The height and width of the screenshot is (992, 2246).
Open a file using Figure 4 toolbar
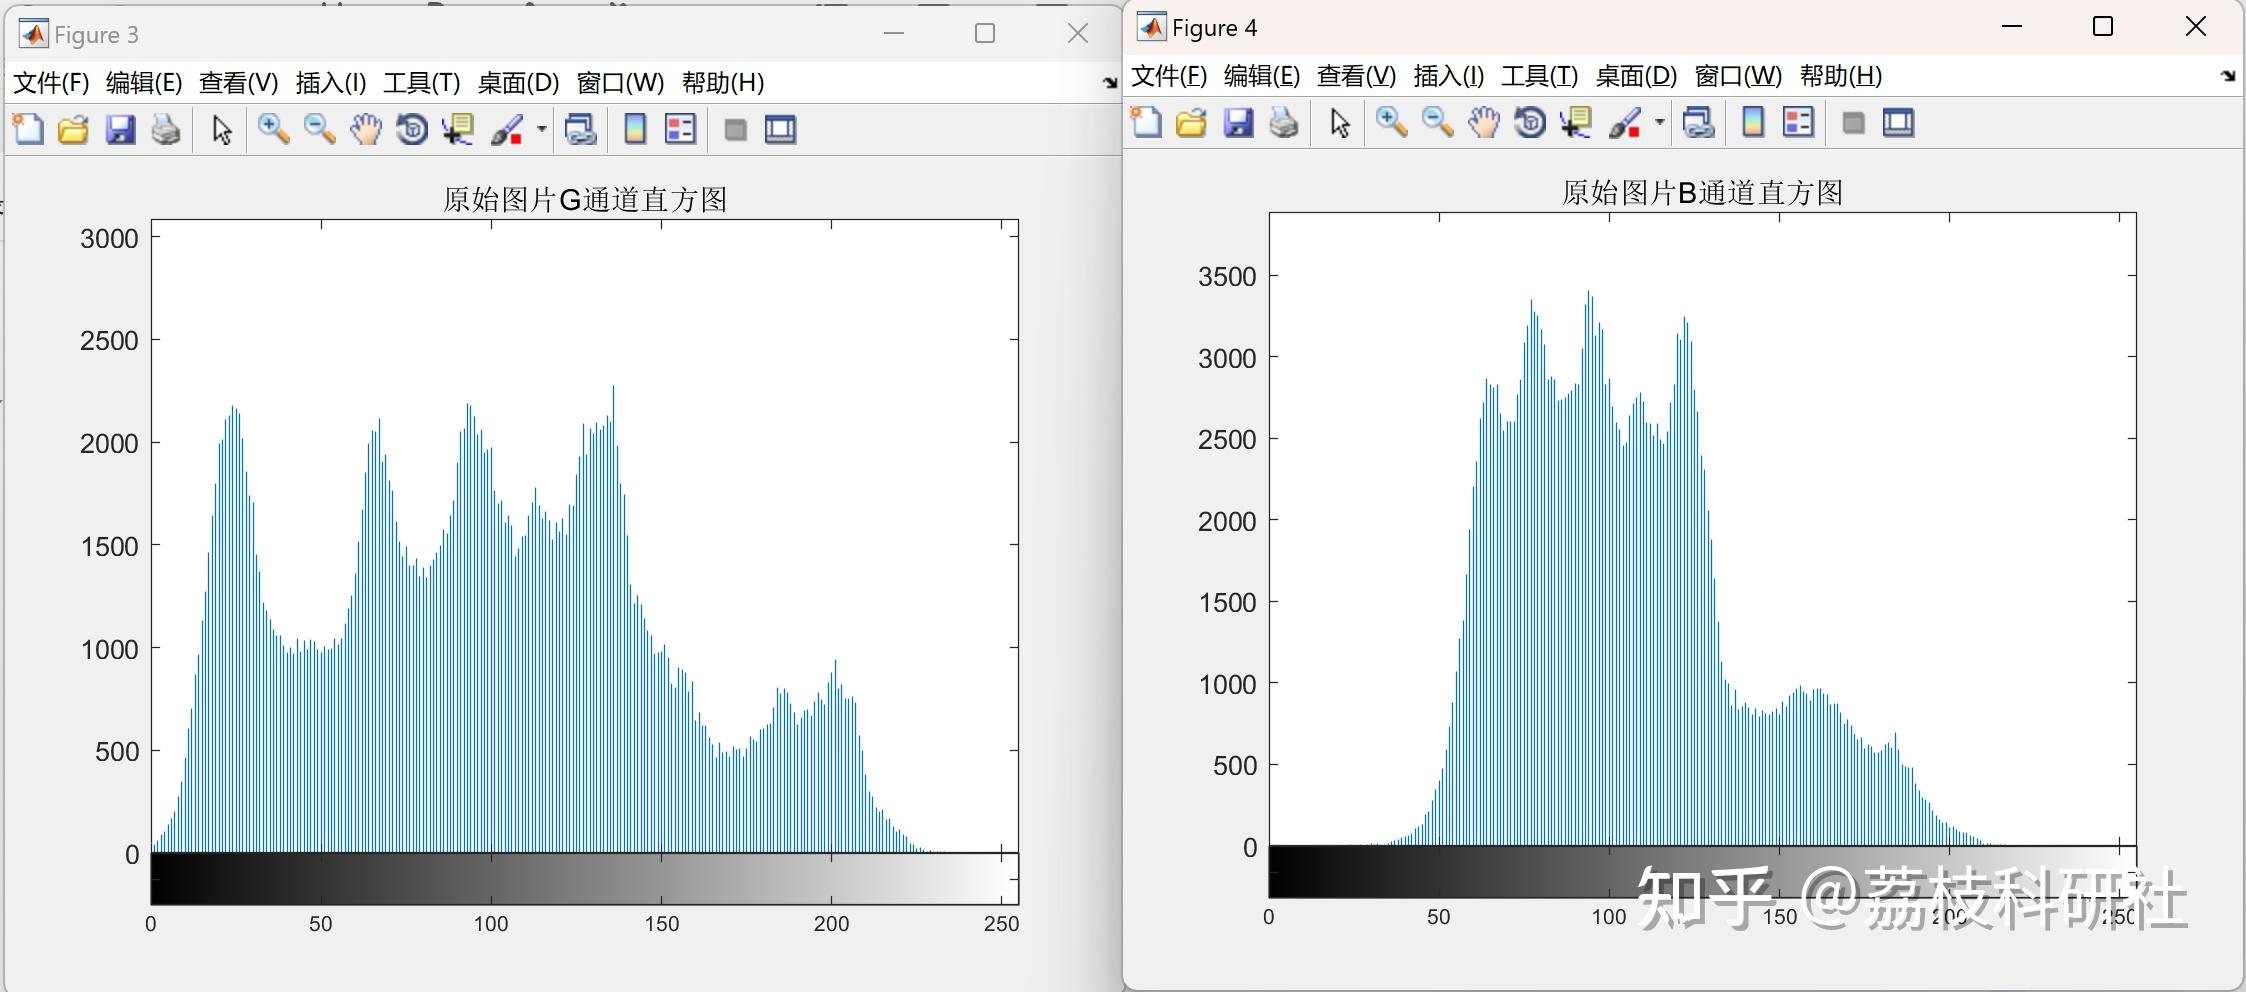(1191, 122)
